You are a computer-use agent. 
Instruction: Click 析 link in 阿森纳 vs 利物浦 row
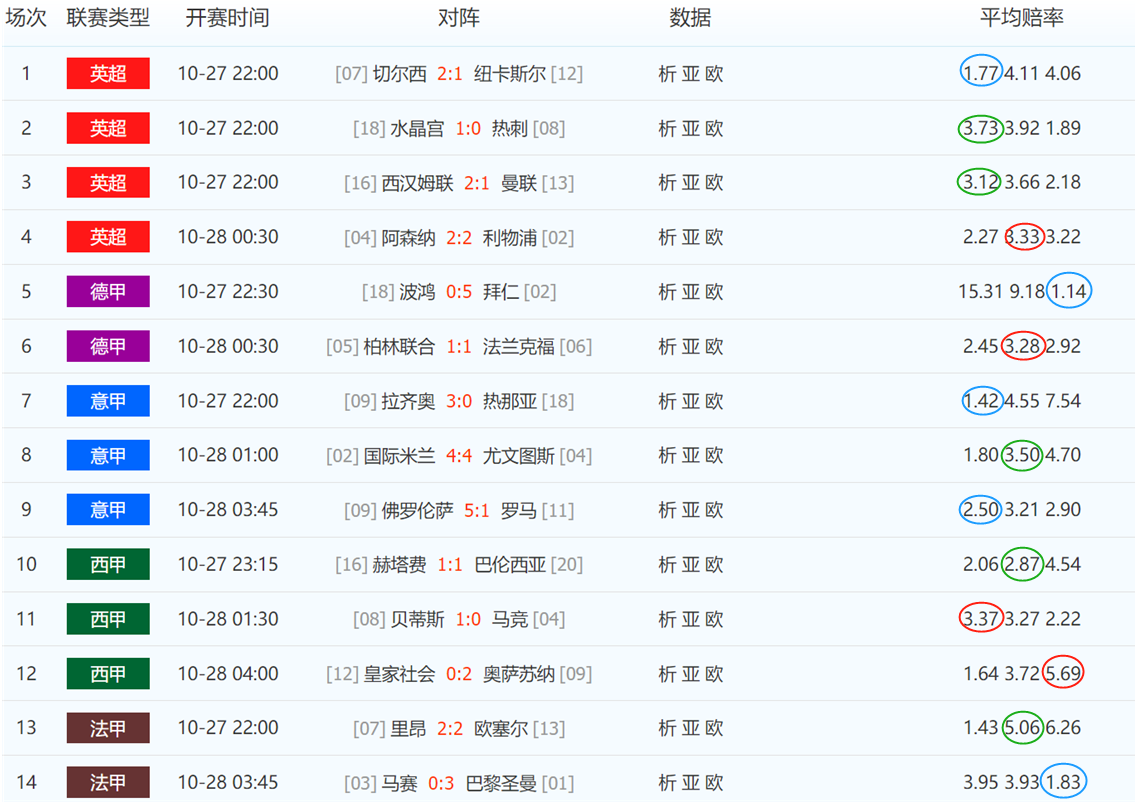pyautogui.click(x=667, y=237)
